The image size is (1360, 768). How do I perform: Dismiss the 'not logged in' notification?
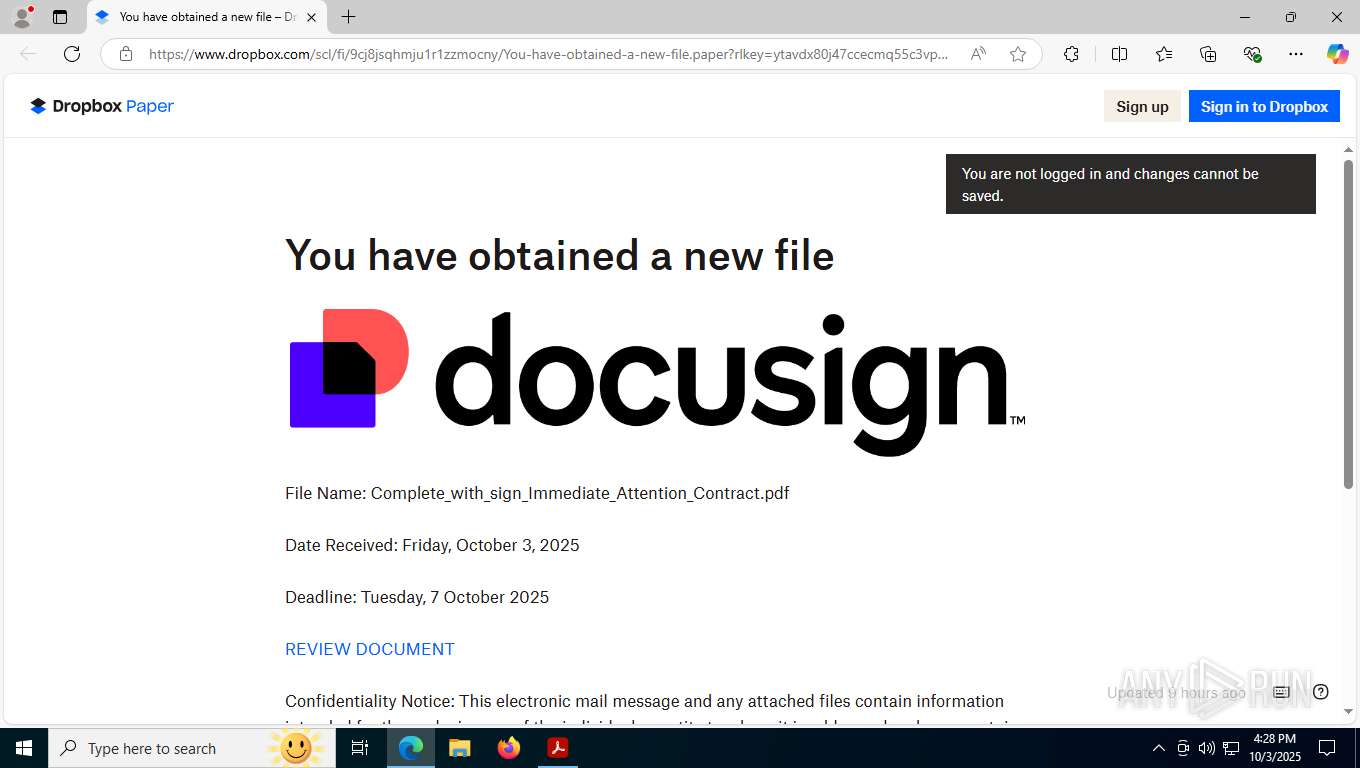(1130, 184)
